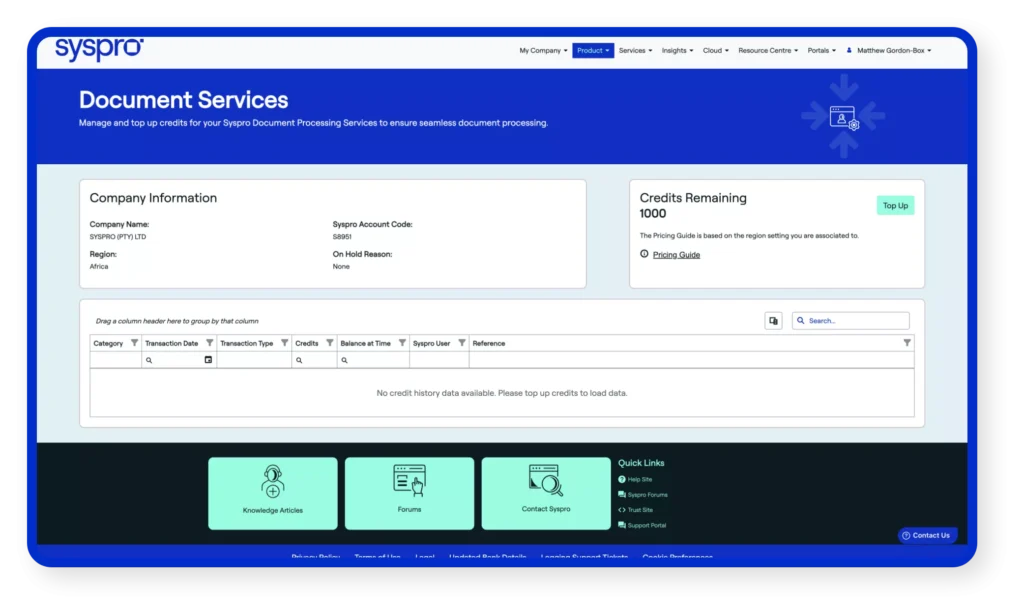Open the Credits column filter icon

click(330, 343)
